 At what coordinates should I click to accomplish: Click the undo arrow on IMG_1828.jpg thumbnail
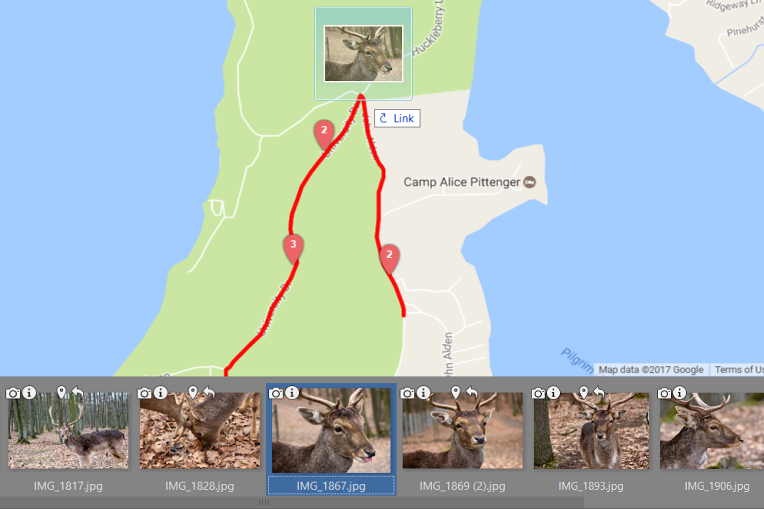point(209,392)
